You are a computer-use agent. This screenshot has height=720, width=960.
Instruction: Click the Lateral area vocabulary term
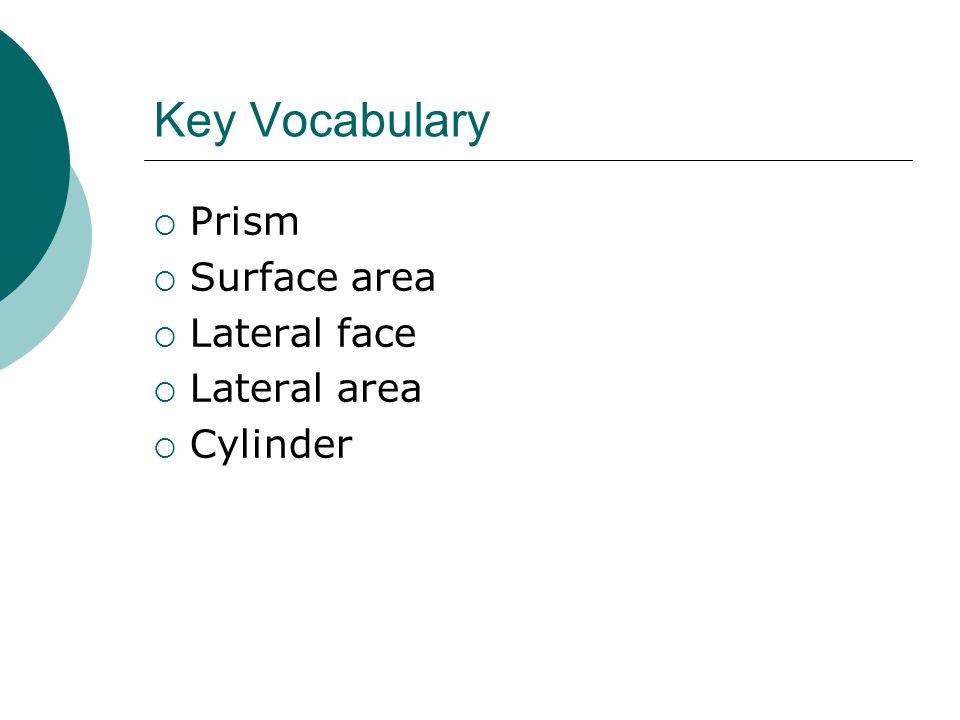(x=306, y=389)
